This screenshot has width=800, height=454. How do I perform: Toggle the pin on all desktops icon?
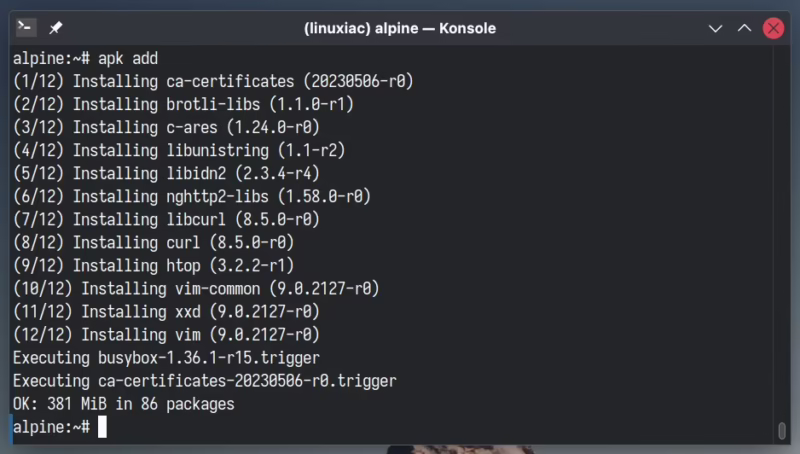coord(56,28)
